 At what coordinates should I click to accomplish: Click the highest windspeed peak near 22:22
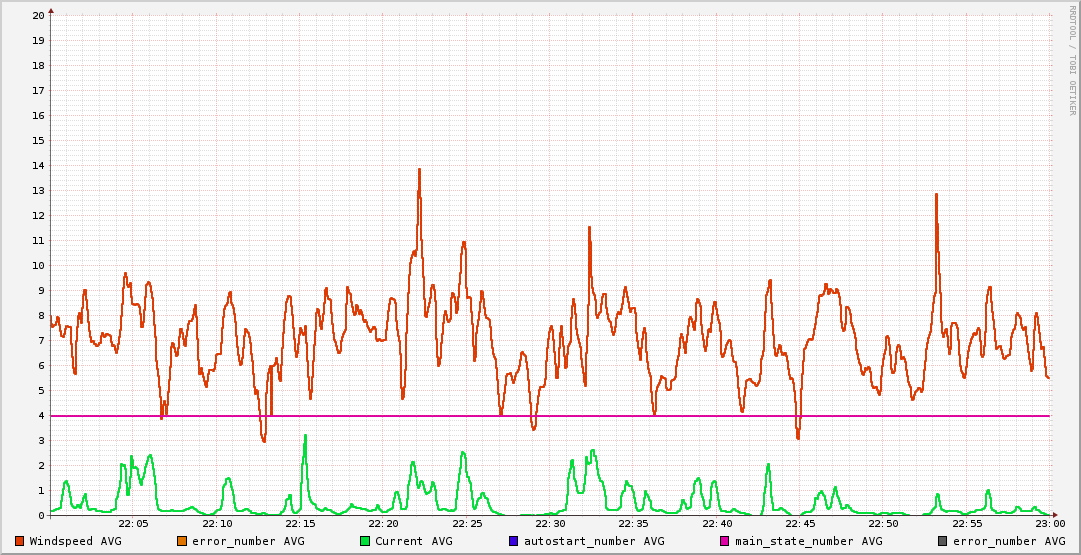419,170
